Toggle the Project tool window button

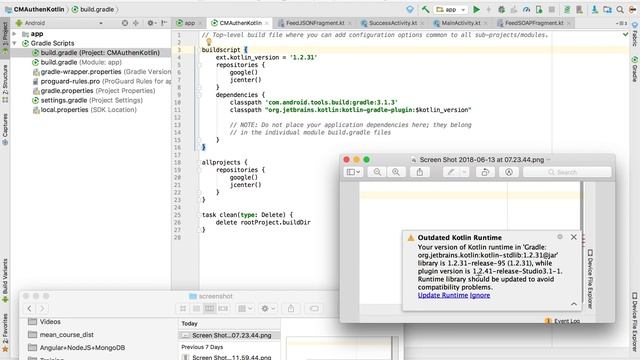click(x=5, y=38)
